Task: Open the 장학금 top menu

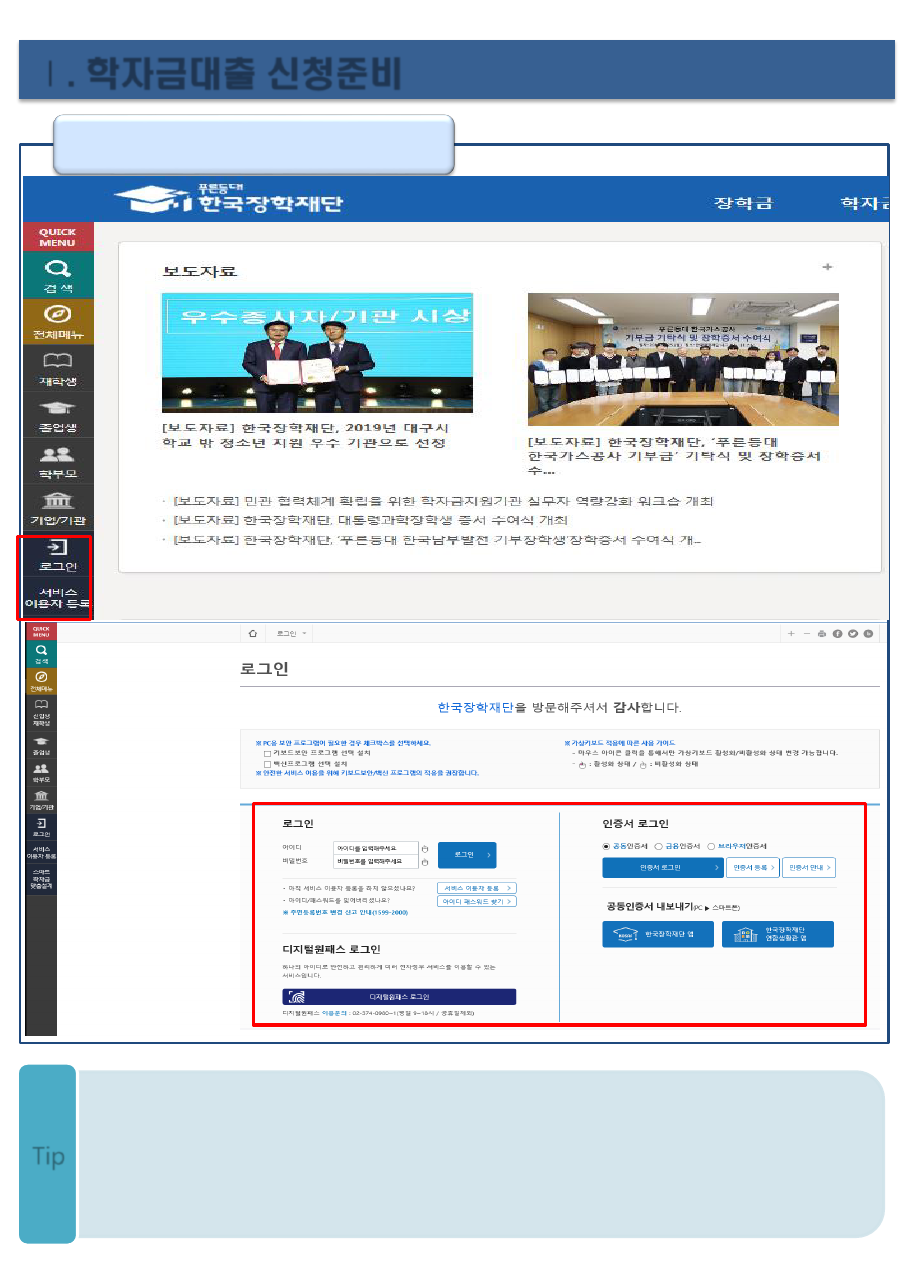Action: (743, 203)
